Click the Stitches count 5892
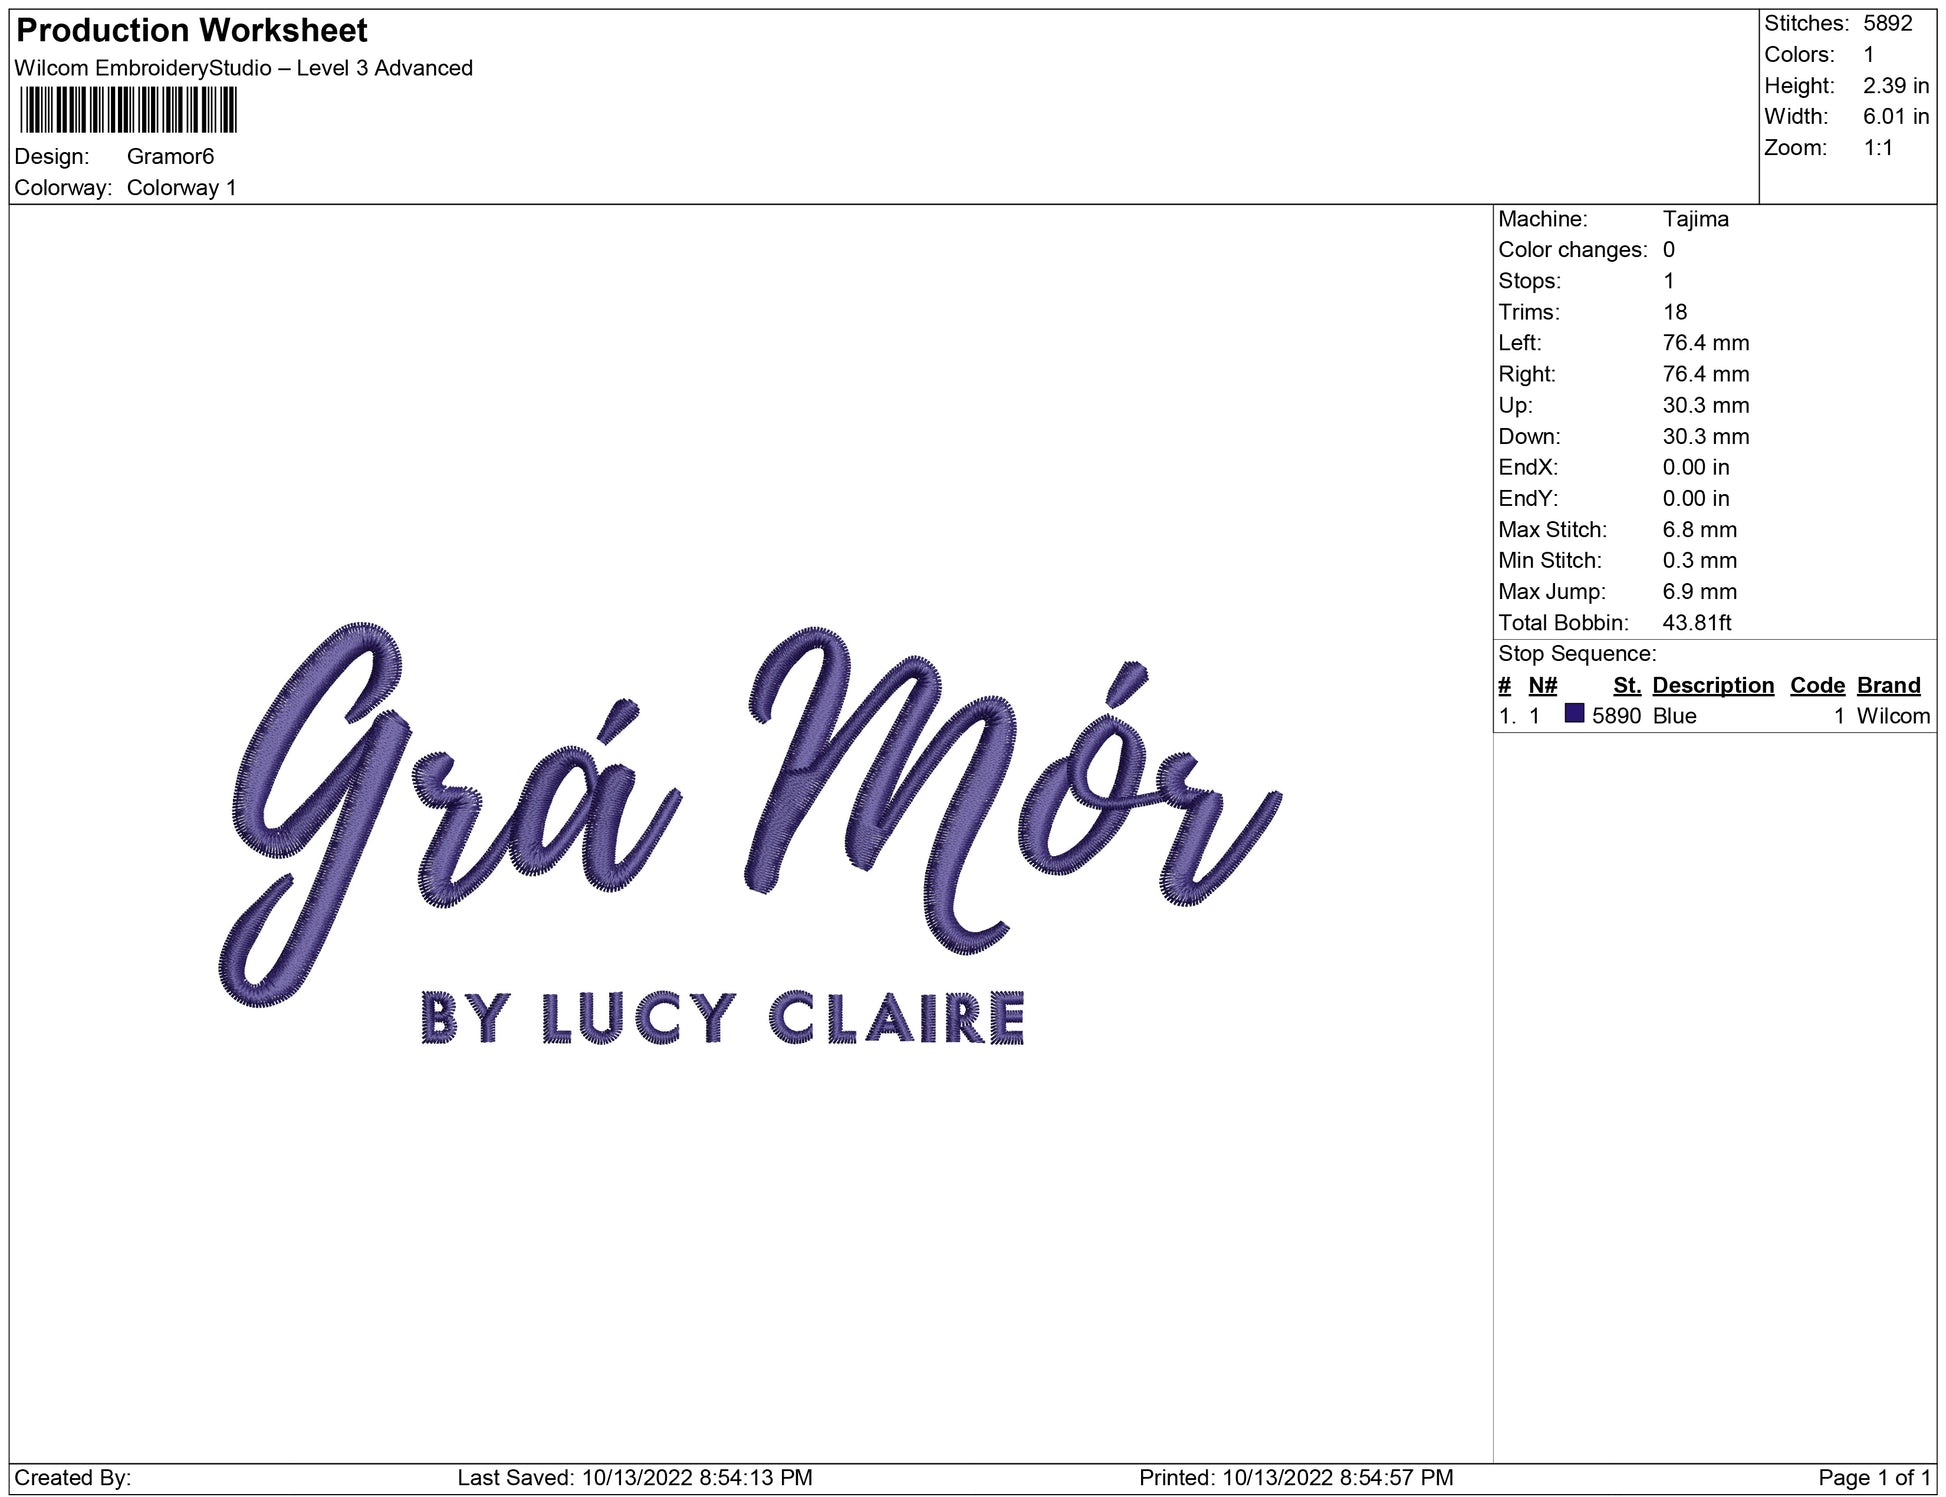This screenshot has width=1946, height=1497. point(1887,23)
